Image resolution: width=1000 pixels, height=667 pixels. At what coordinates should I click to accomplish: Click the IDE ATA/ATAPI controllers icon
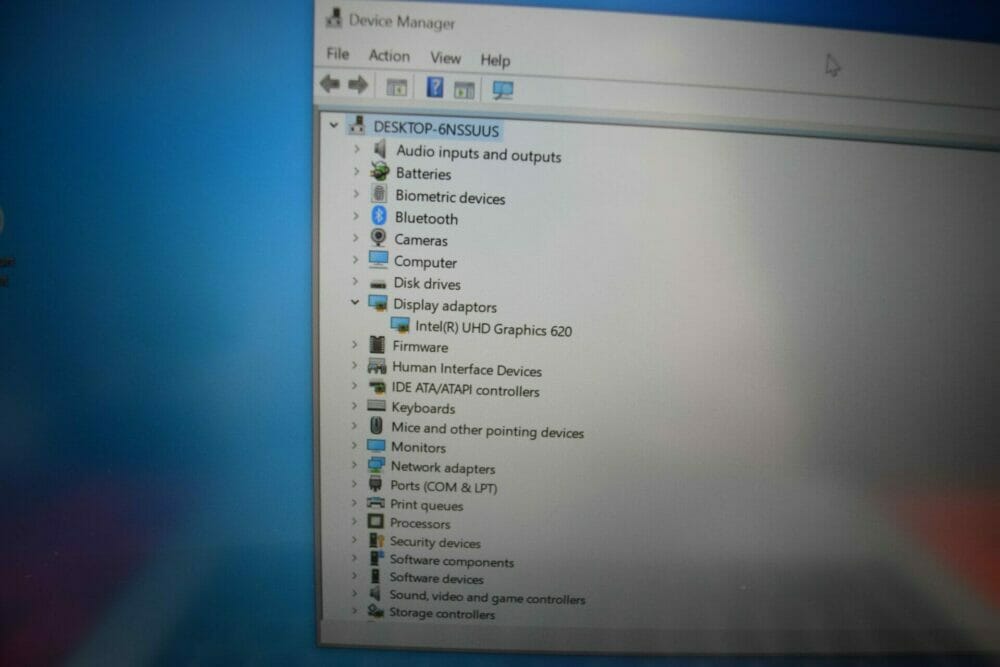click(x=377, y=386)
